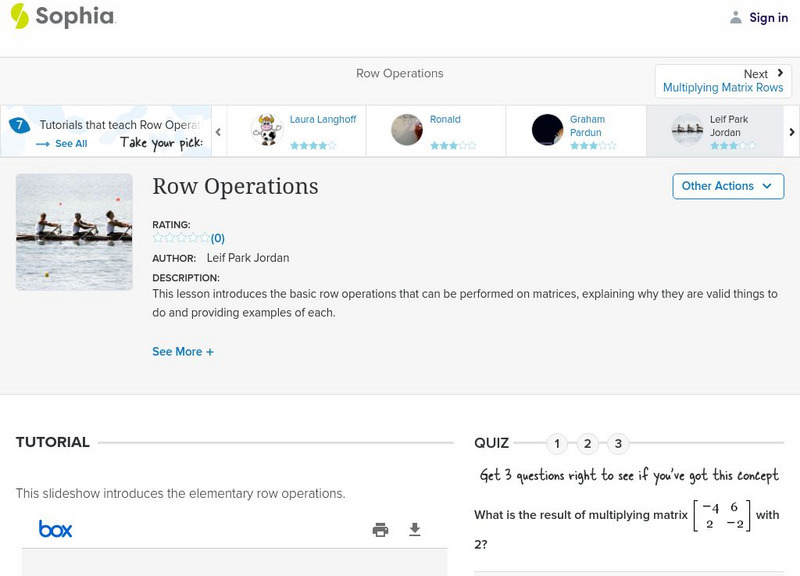Click the Sophia logo

point(63,16)
